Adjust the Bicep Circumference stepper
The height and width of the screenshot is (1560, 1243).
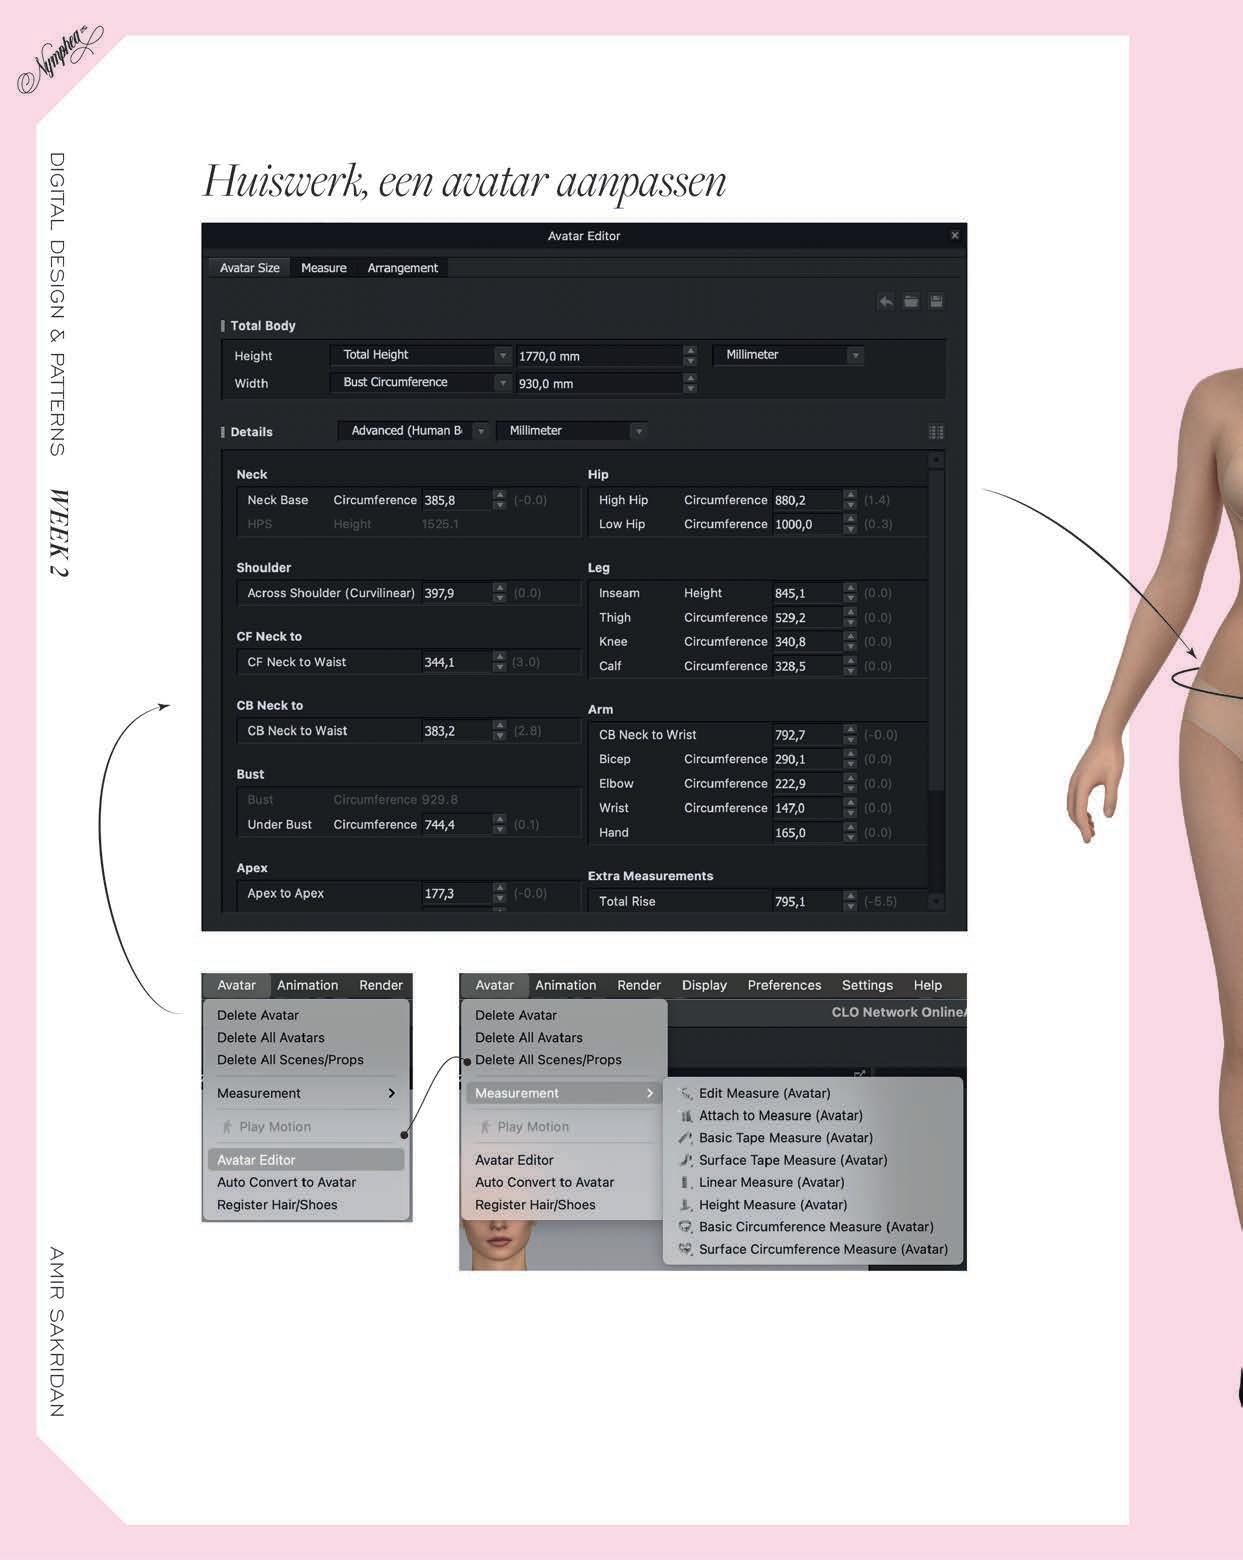850,759
